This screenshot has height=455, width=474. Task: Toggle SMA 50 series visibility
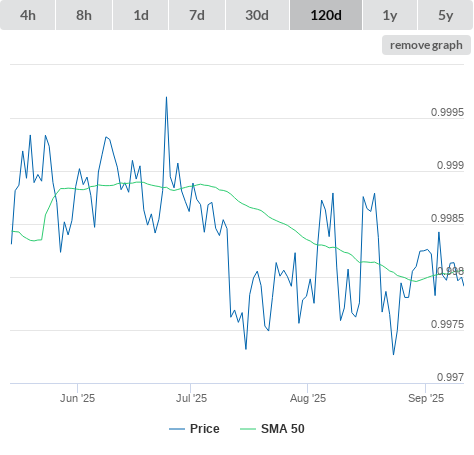click(283, 429)
